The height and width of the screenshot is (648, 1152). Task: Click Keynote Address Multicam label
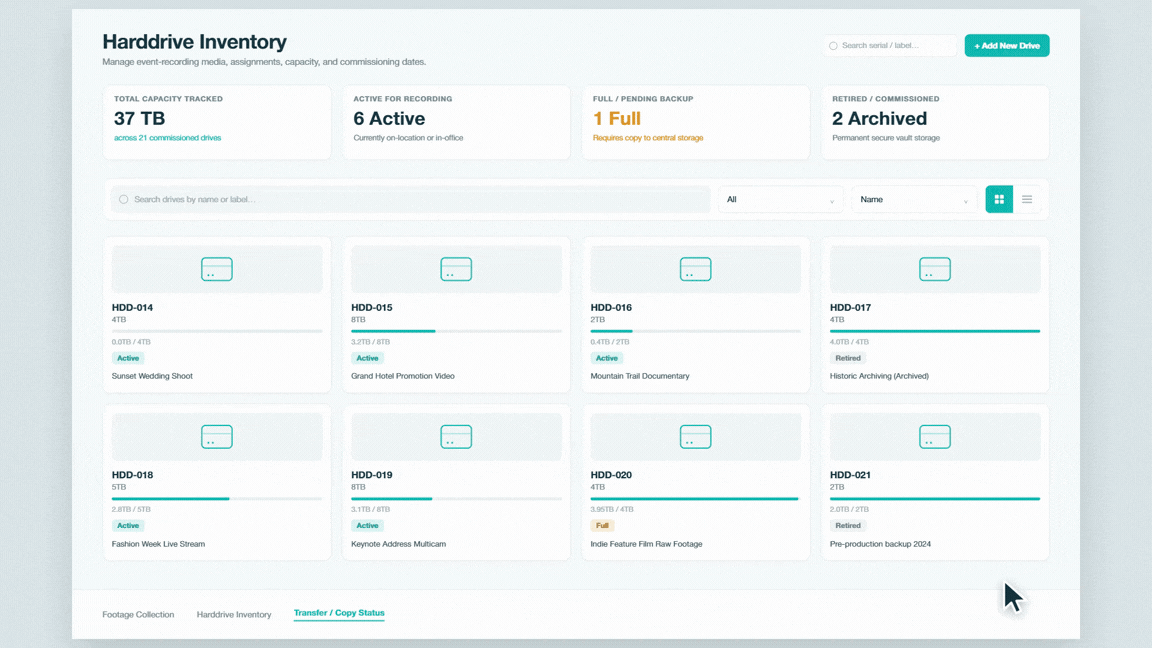click(x=398, y=544)
